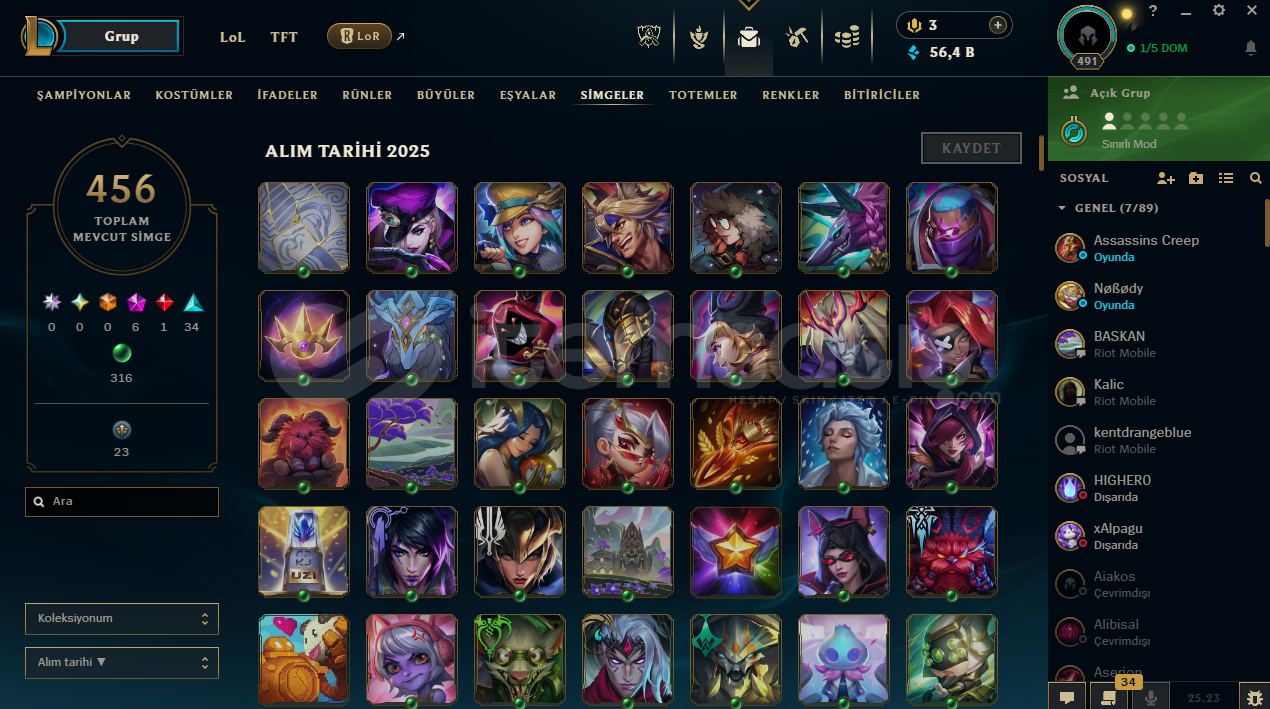Viewport: 1270px width, 709px height.
Task: Open the settings gear icon
Action: click(1218, 10)
